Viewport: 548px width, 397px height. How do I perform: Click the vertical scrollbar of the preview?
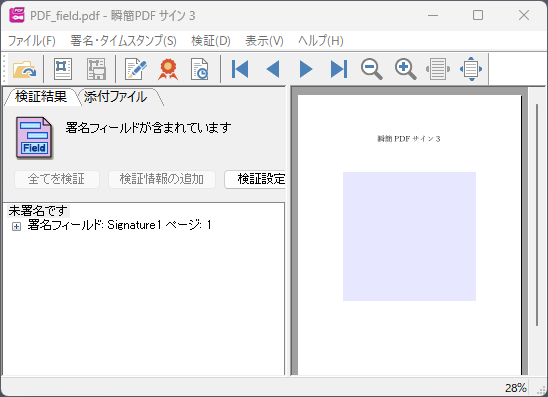[537, 214]
